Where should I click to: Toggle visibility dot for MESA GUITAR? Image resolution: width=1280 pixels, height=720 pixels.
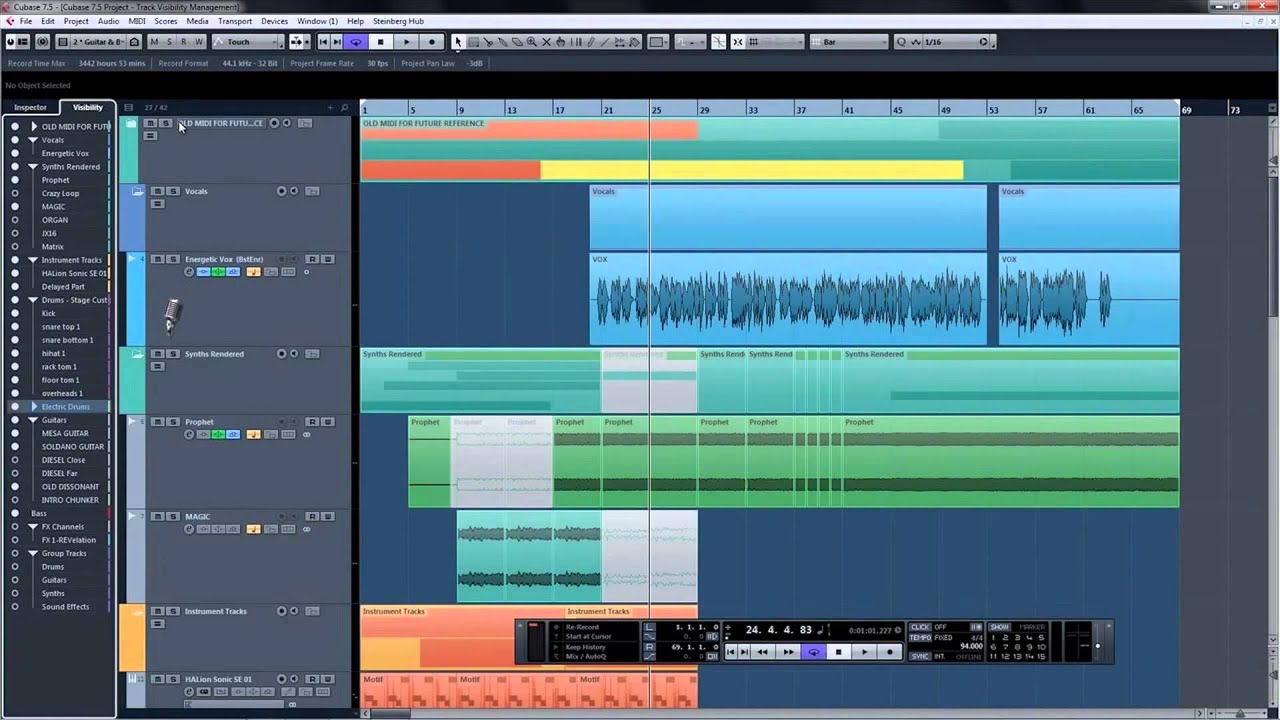tap(15, 433)
